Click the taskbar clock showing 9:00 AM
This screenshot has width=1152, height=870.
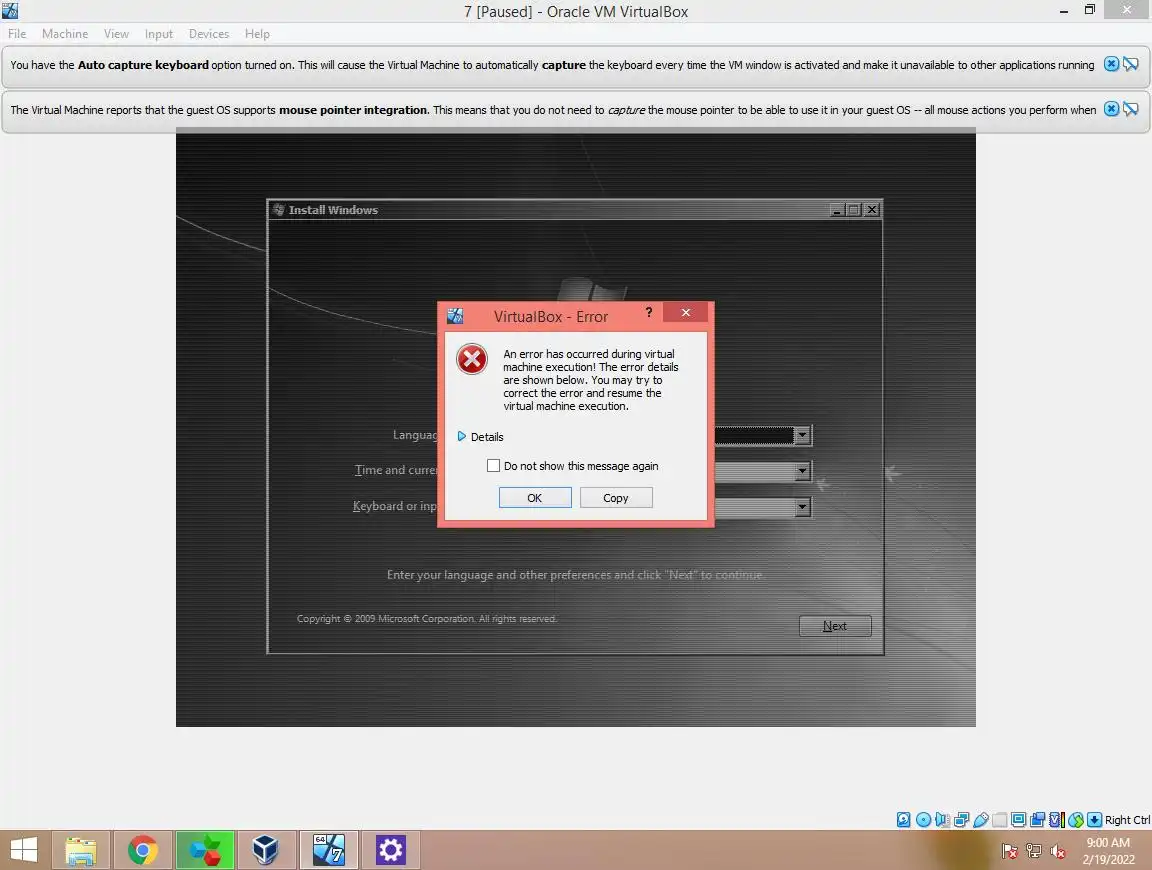click(x=1108, y=850)
